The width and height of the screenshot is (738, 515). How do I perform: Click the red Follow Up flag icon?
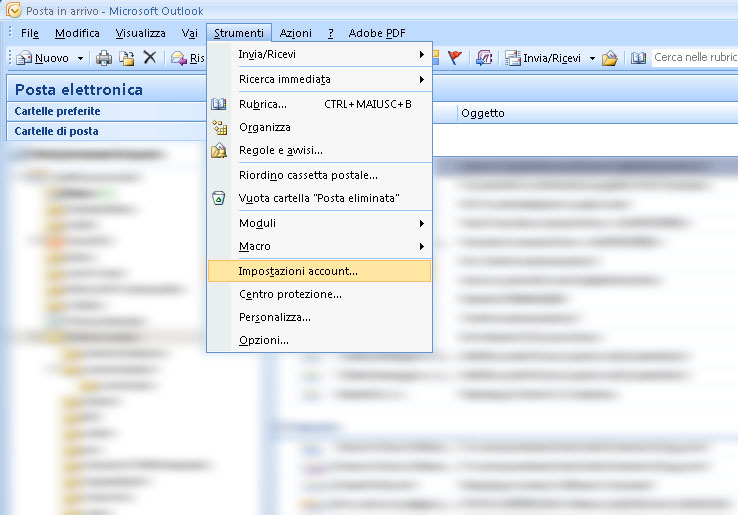tap(455, 57)
